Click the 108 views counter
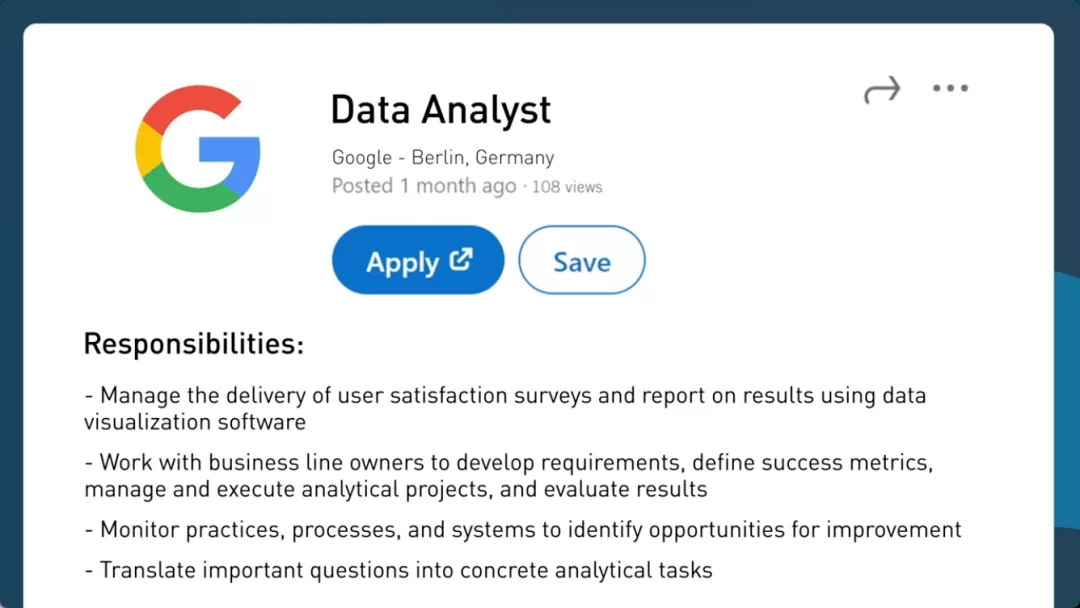Viewport: 1080px width, 608px height. (567, 187)
